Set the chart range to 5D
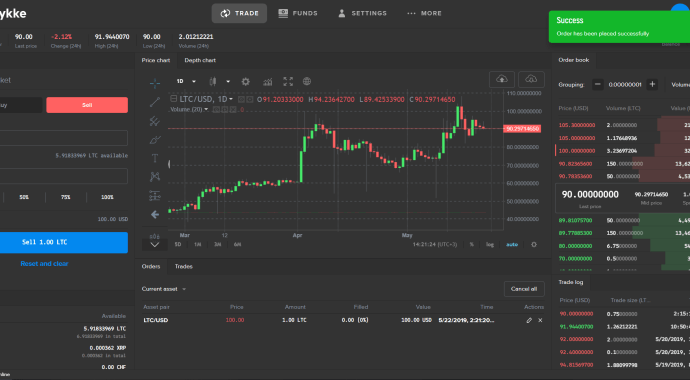The image size is (690, 380). (178, 245)
